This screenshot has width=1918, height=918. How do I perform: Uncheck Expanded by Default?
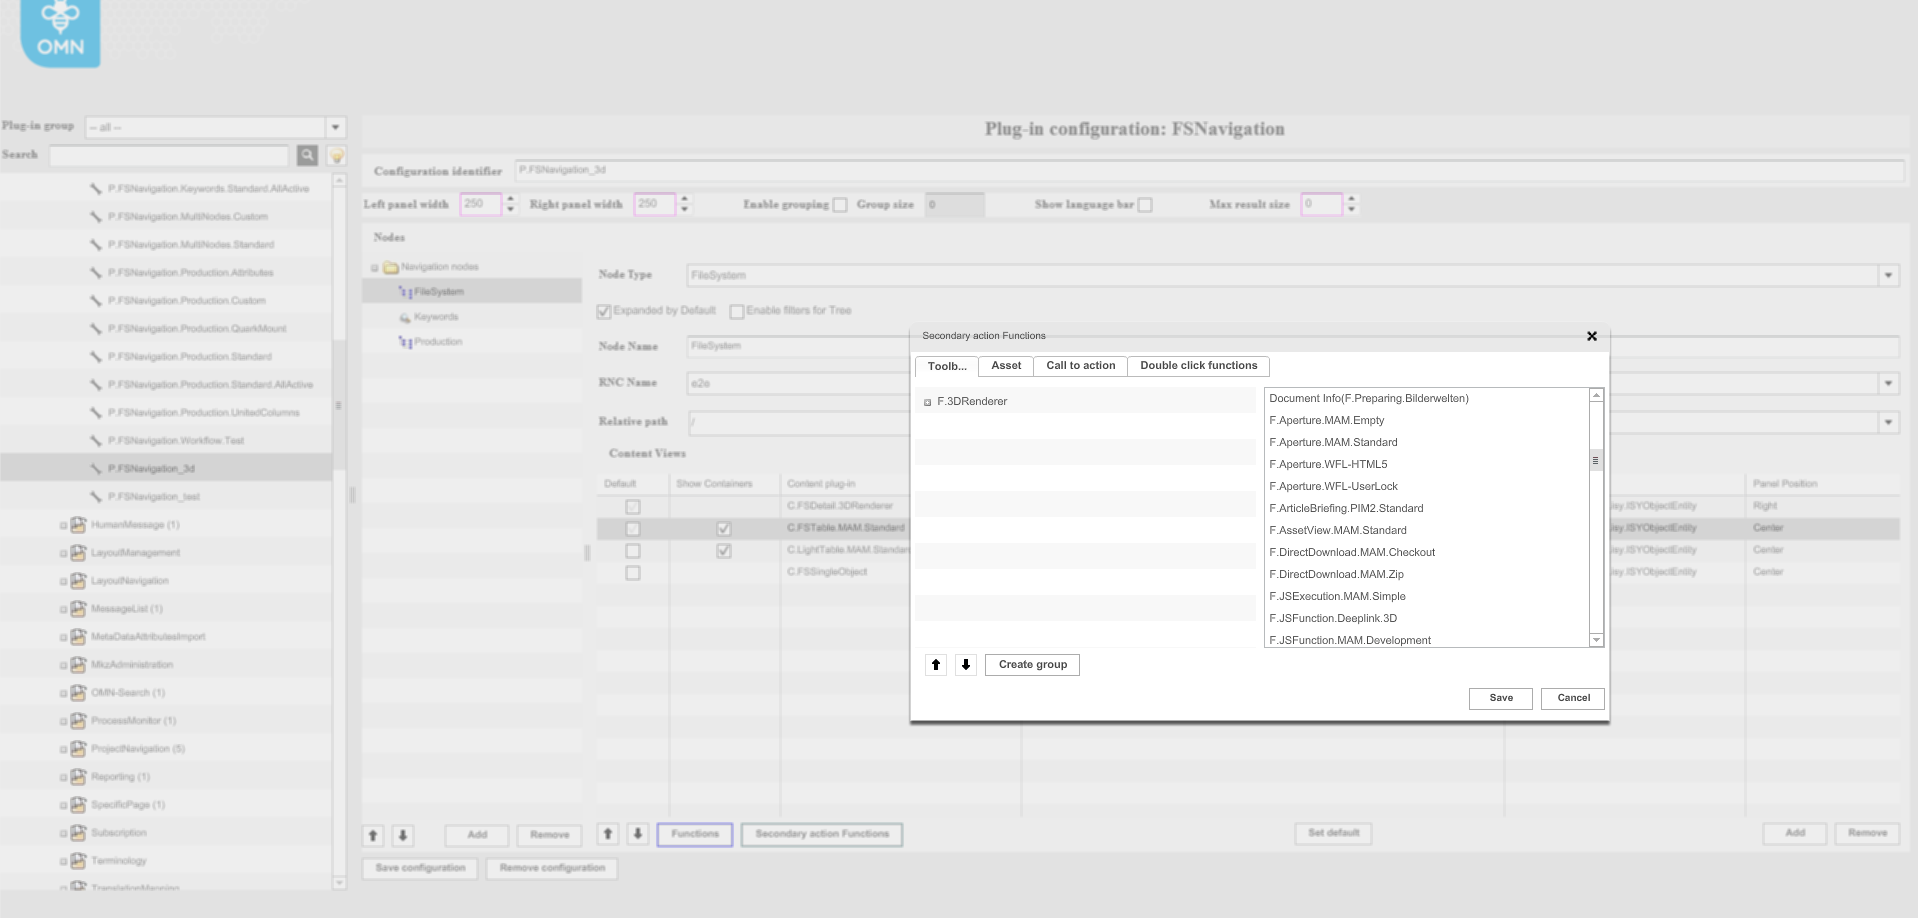tap(604, 311)
